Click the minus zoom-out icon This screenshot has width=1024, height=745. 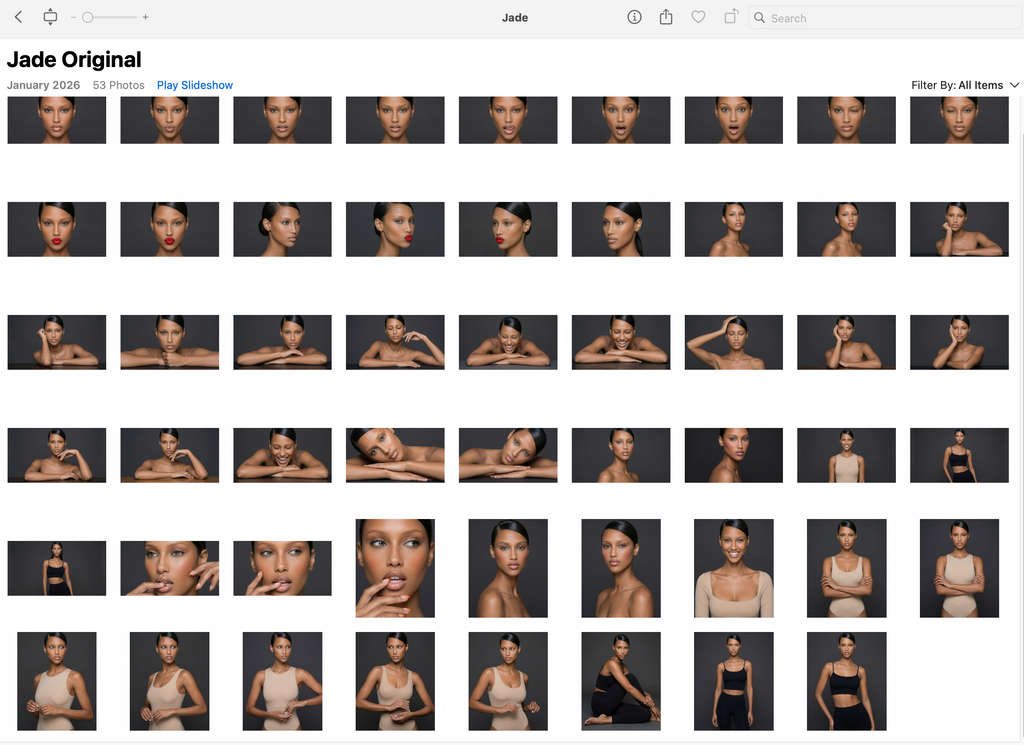coord(73,18)
